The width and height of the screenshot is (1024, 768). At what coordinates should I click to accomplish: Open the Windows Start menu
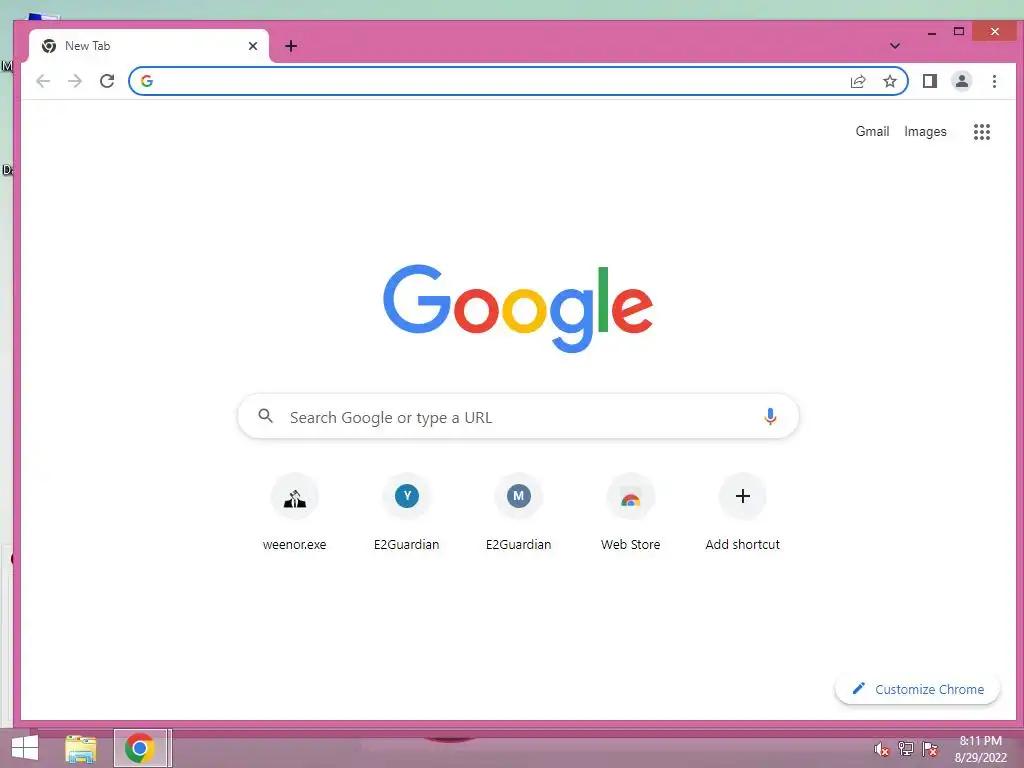click(x=25, y=748)
